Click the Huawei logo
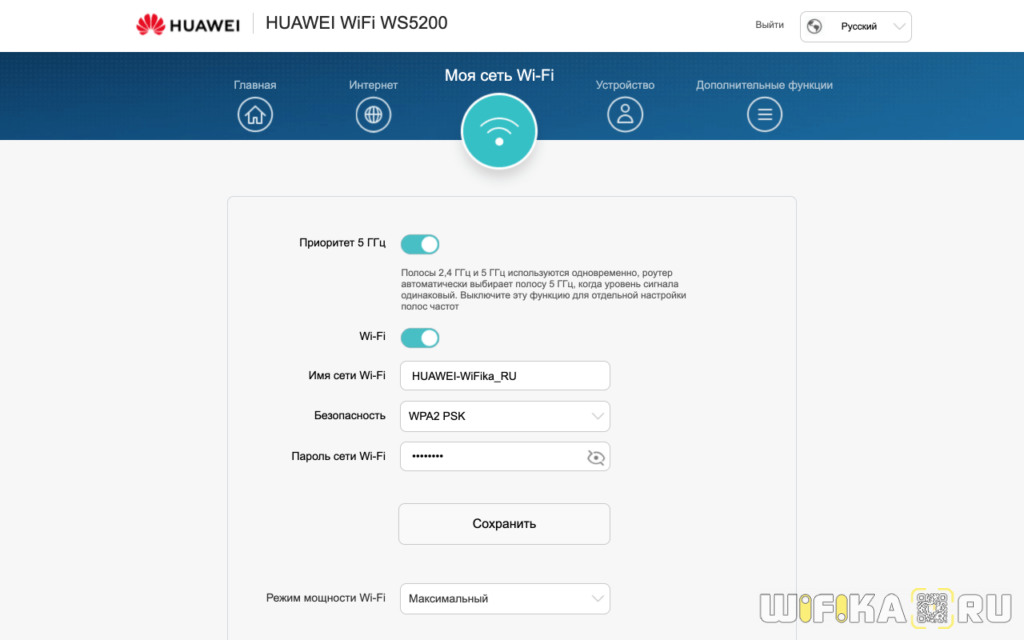The image size is (1024, 640). pos(188,25)
